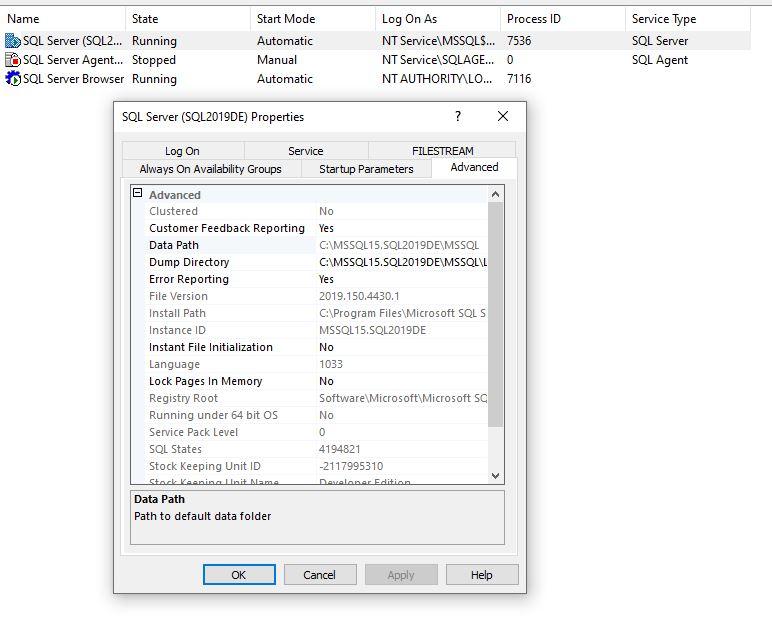Click the Stock Keeping Unit ID row

coord(317,466)
